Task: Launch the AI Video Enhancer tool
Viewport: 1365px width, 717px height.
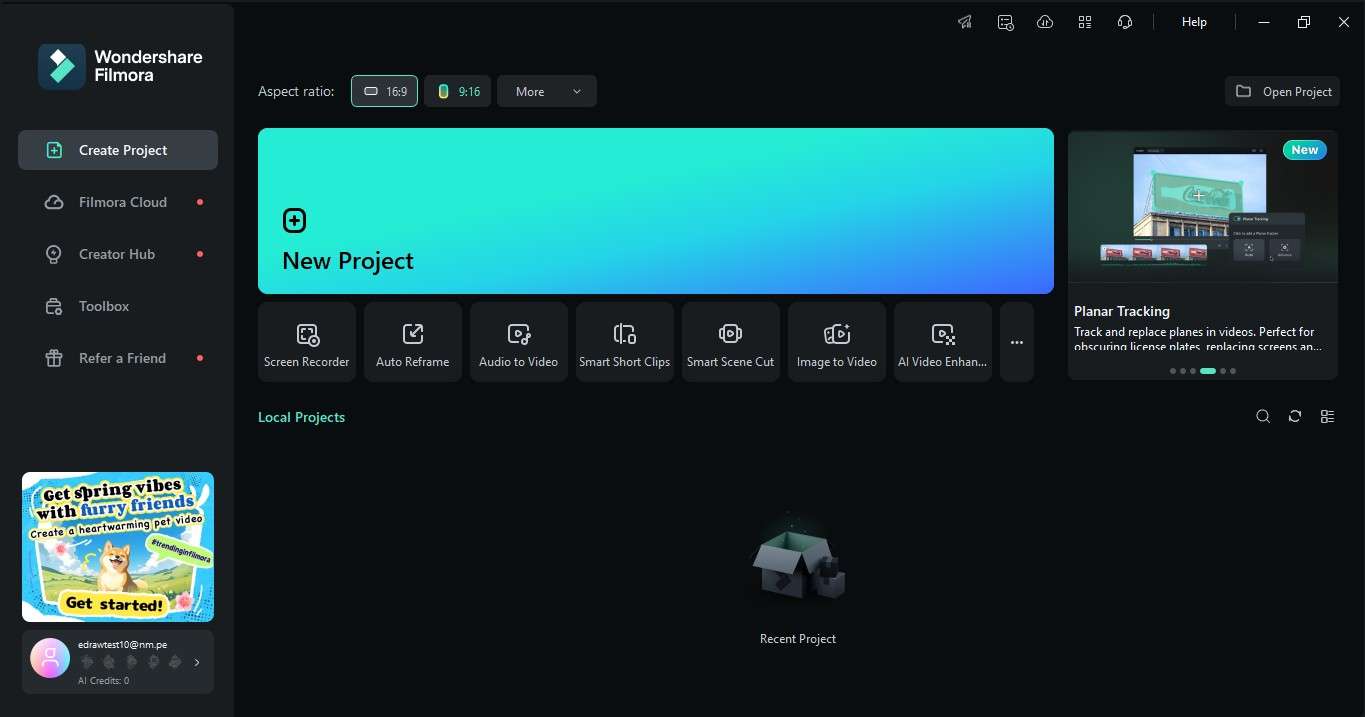Action: (943, 342)
